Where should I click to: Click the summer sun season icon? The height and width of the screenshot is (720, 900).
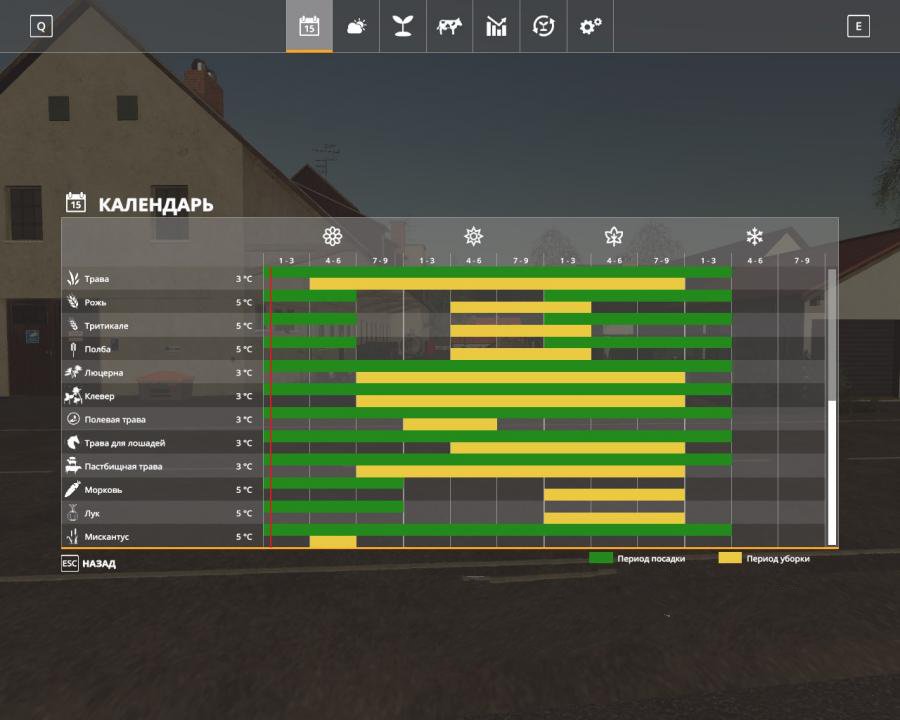point(473,236)
